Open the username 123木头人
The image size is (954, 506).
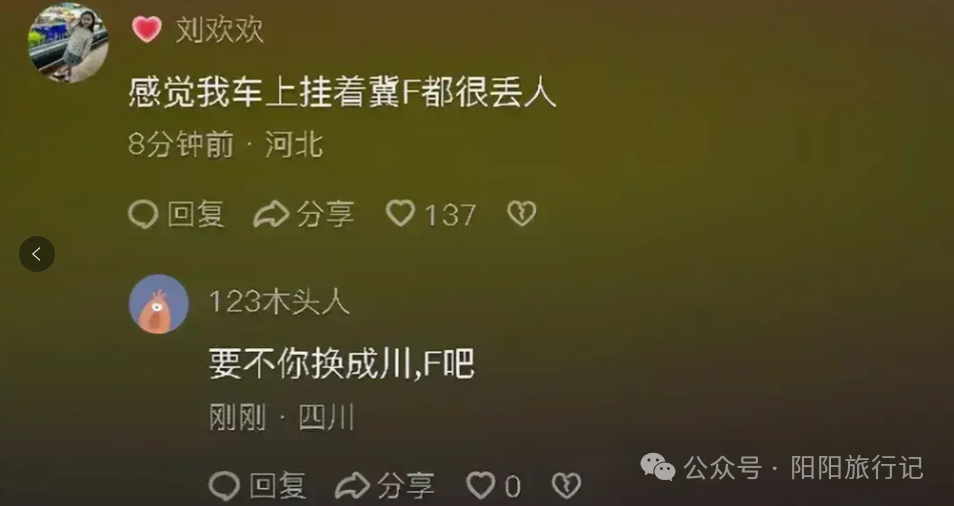tap(279, 302)
